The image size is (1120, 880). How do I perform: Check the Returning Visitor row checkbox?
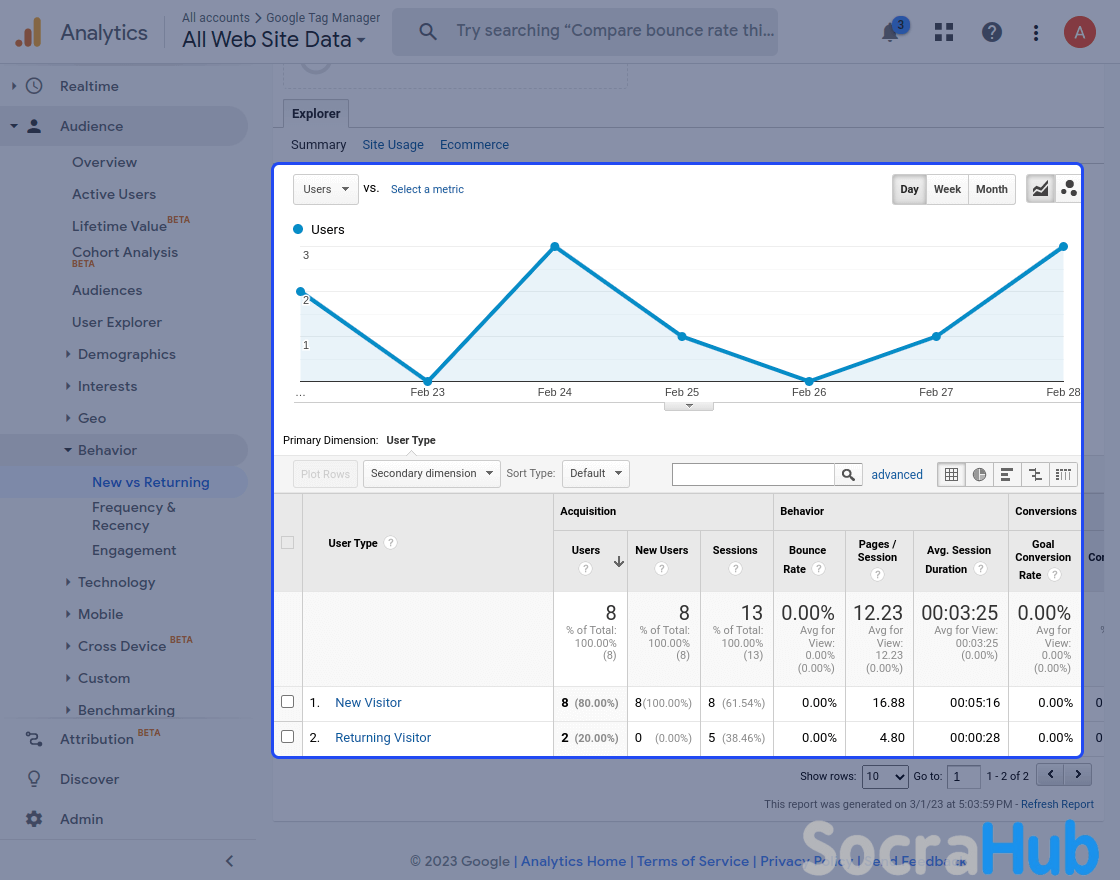click(x=288, y=737)
